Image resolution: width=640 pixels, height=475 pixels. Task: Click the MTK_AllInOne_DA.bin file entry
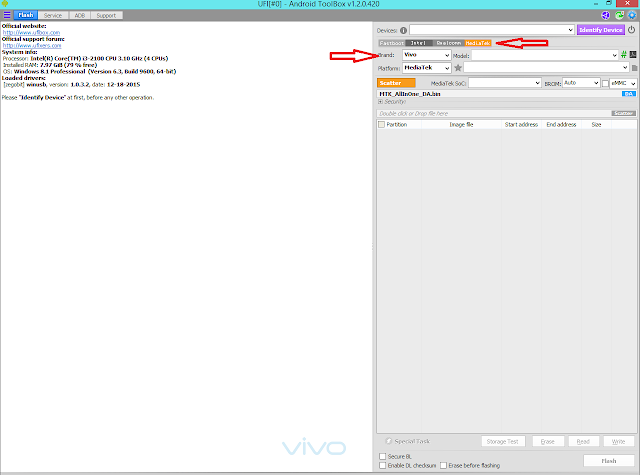click(x=410, y=94)
